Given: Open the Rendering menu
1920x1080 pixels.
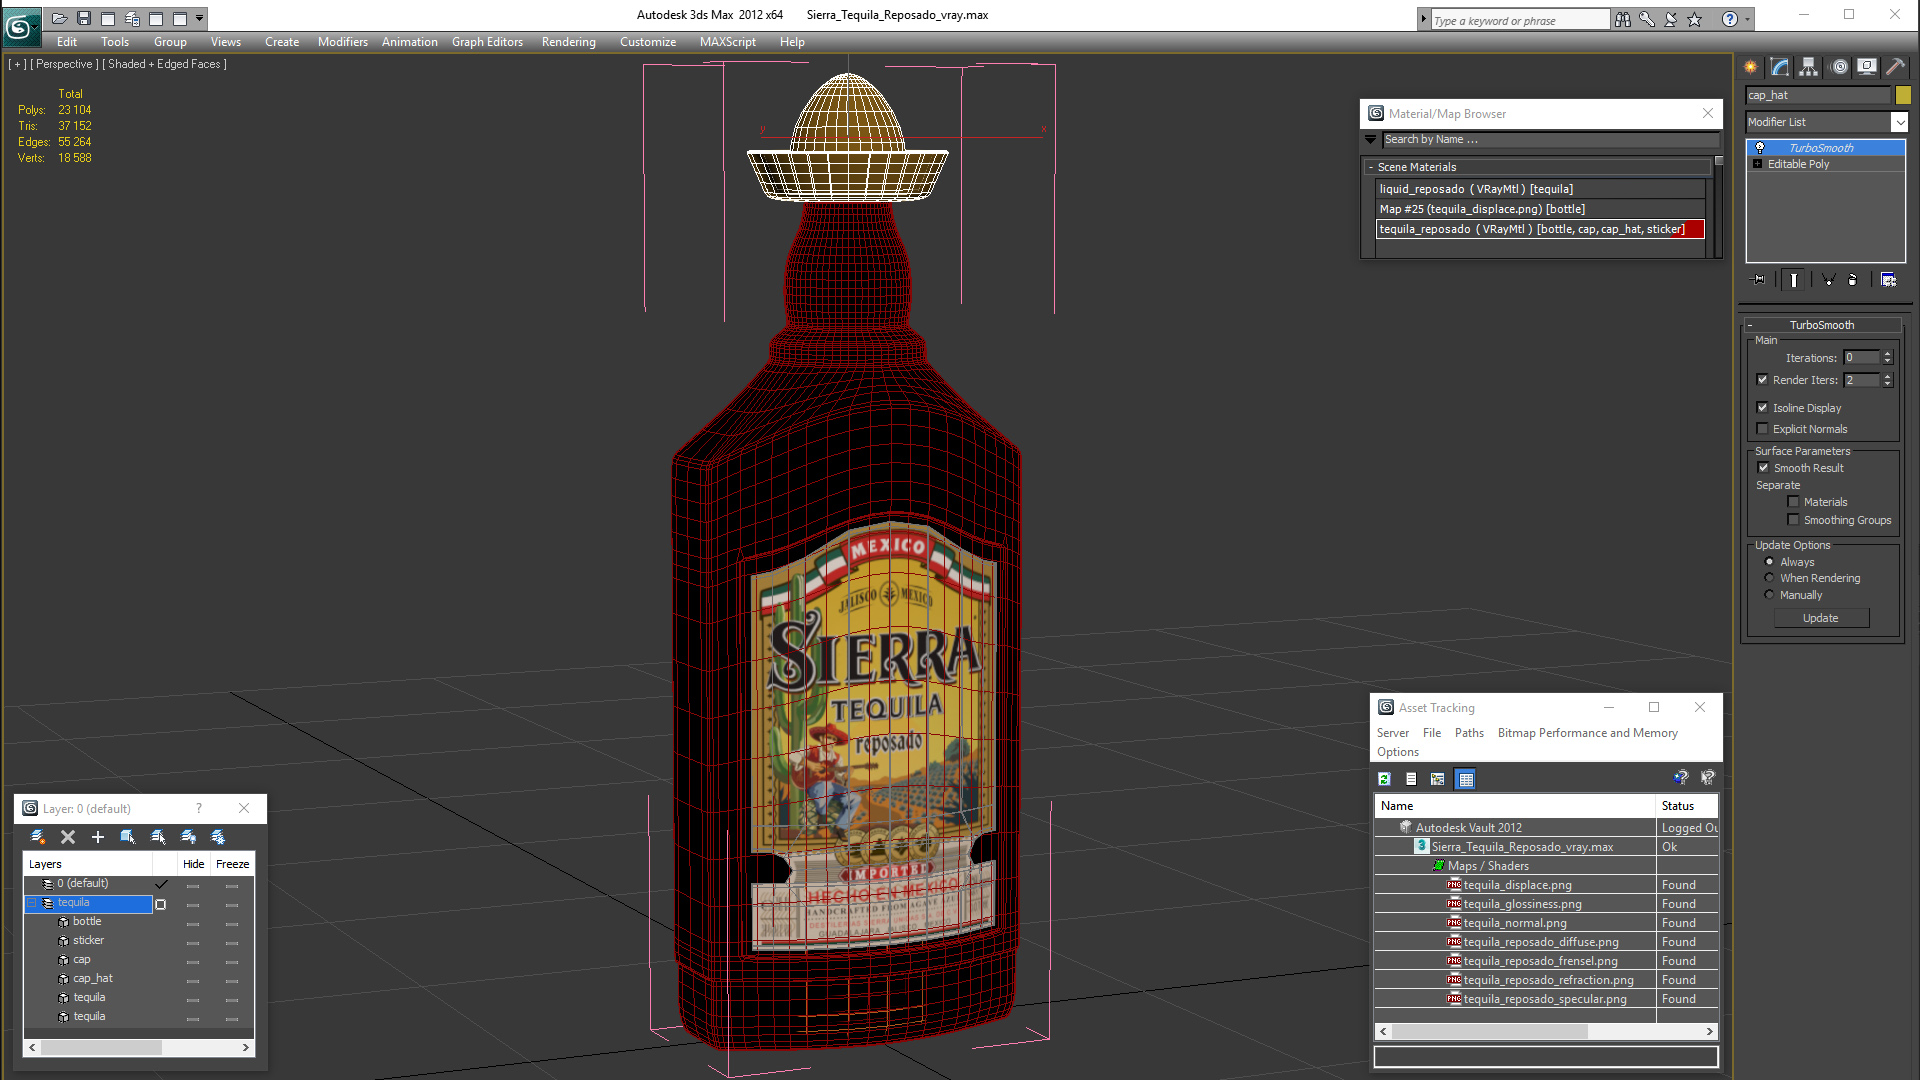Looking at the screenshot, I should point(568,42).
